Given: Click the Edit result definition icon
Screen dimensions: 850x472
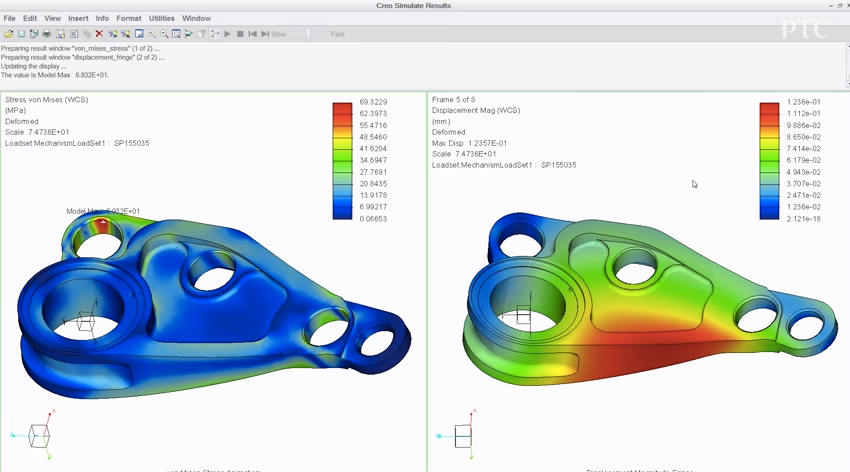Looking at the screenshot, I should (x=74, y=34).
